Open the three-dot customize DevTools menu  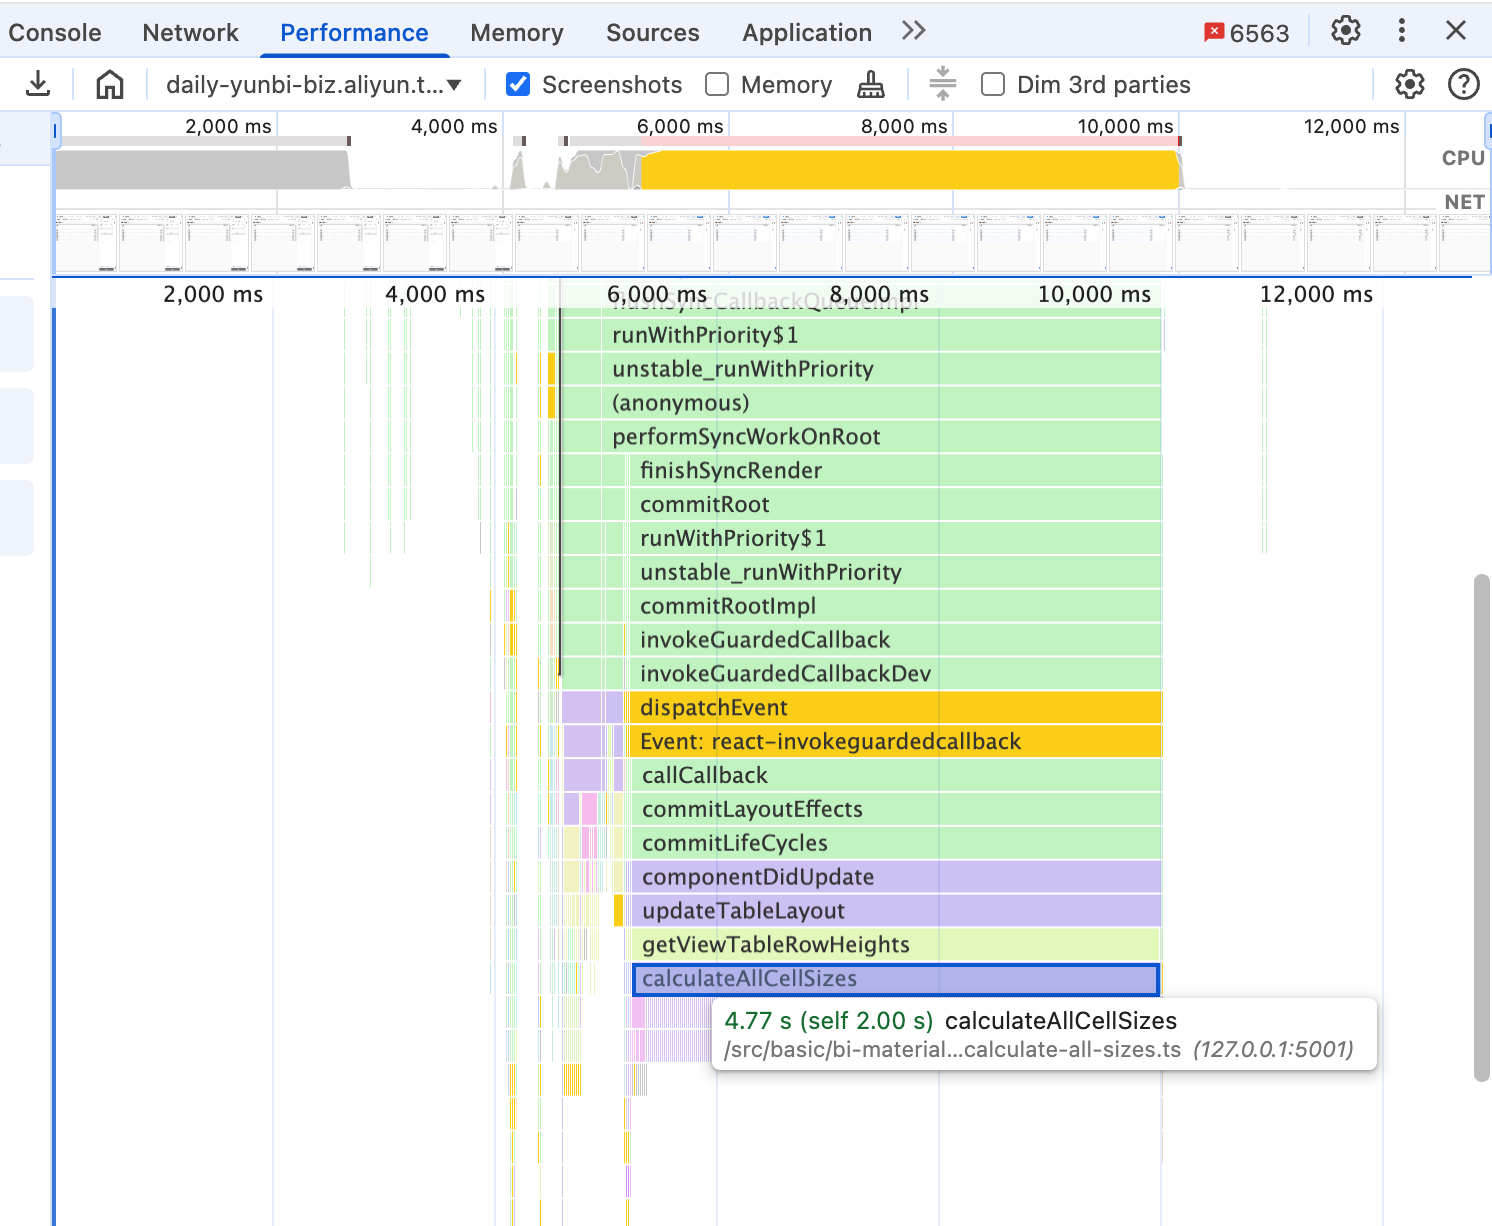pos(1402,30)
